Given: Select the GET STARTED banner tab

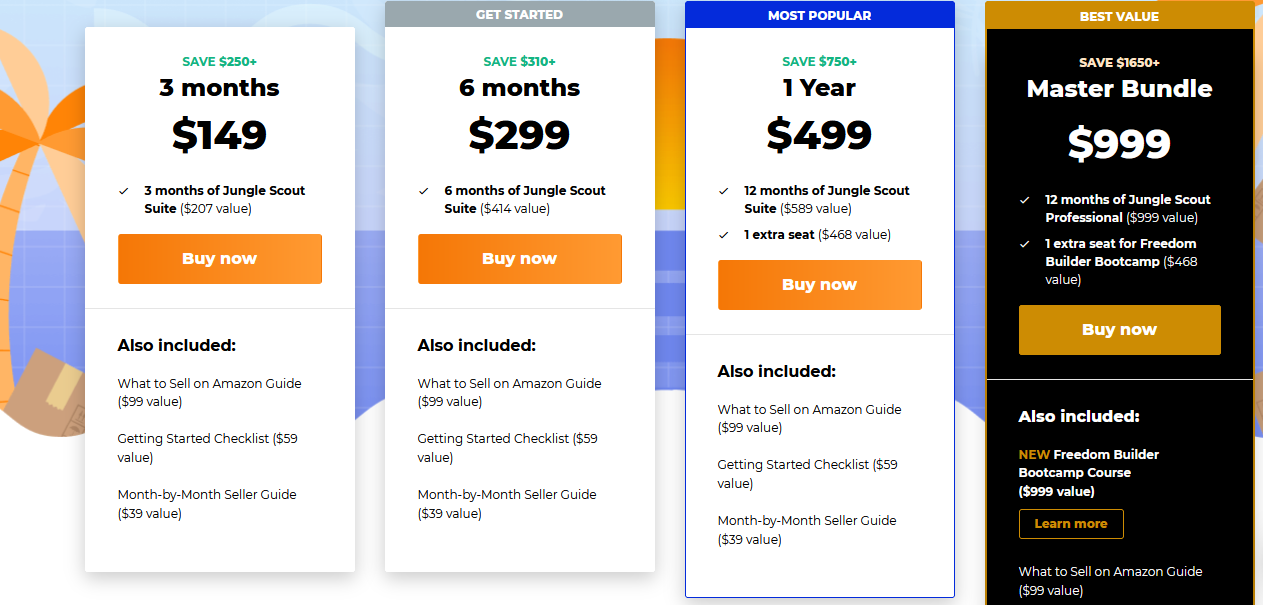Looking at the screenshot, I should (519, 15).
